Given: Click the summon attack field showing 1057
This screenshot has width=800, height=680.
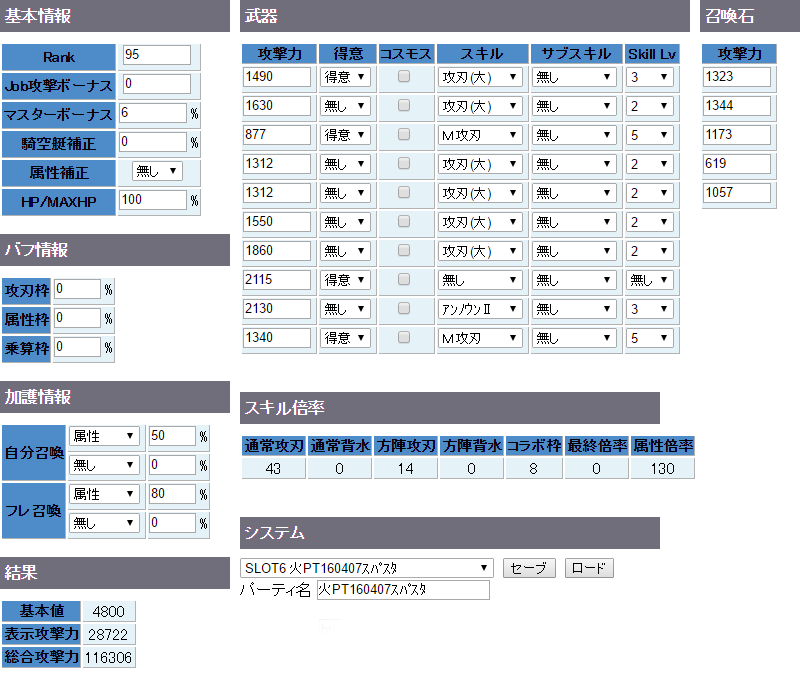Looking at the screenshot, I should 737,193.
